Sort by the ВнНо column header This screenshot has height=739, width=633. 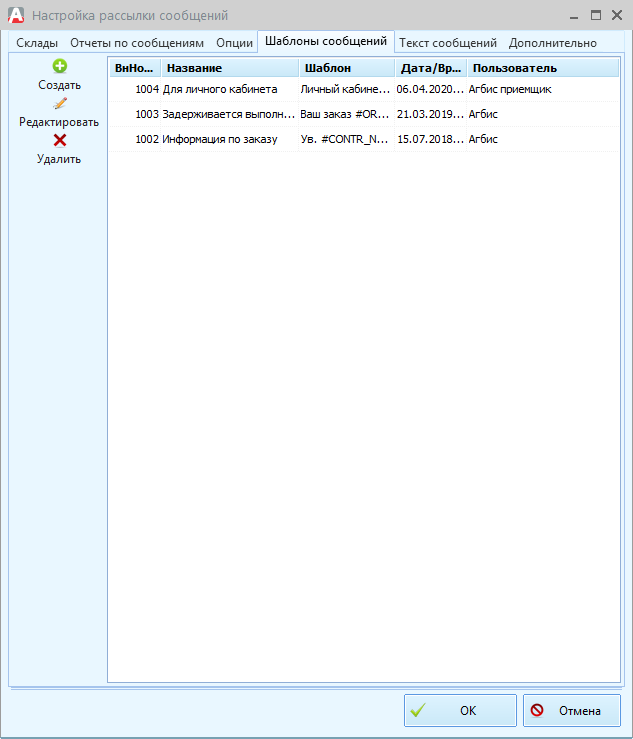pos(135,68)
